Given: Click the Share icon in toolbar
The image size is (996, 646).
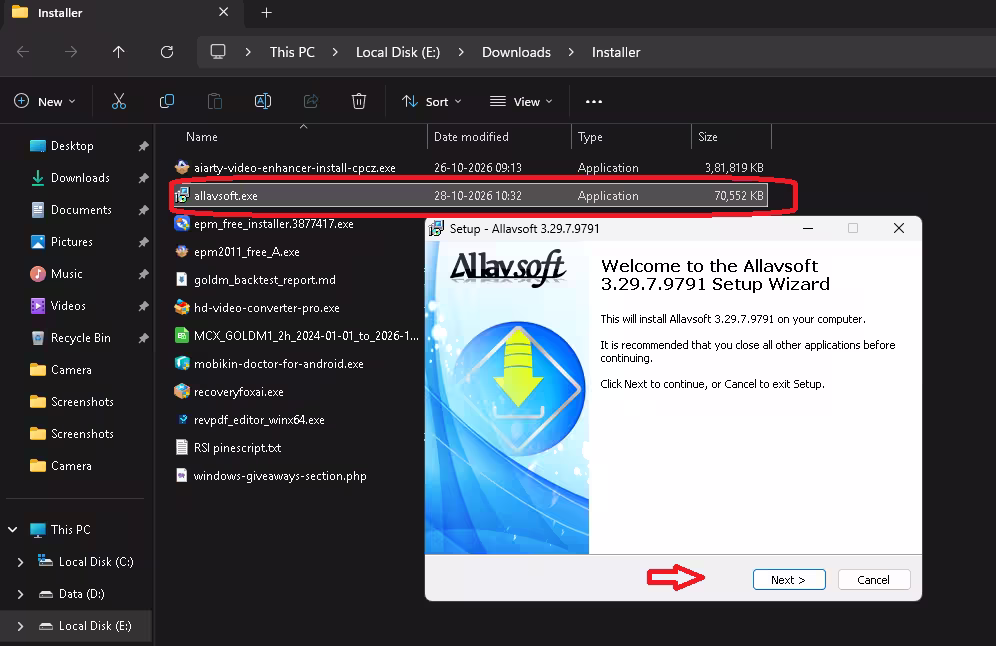Looking at the screenshot, I should (311, 101).
